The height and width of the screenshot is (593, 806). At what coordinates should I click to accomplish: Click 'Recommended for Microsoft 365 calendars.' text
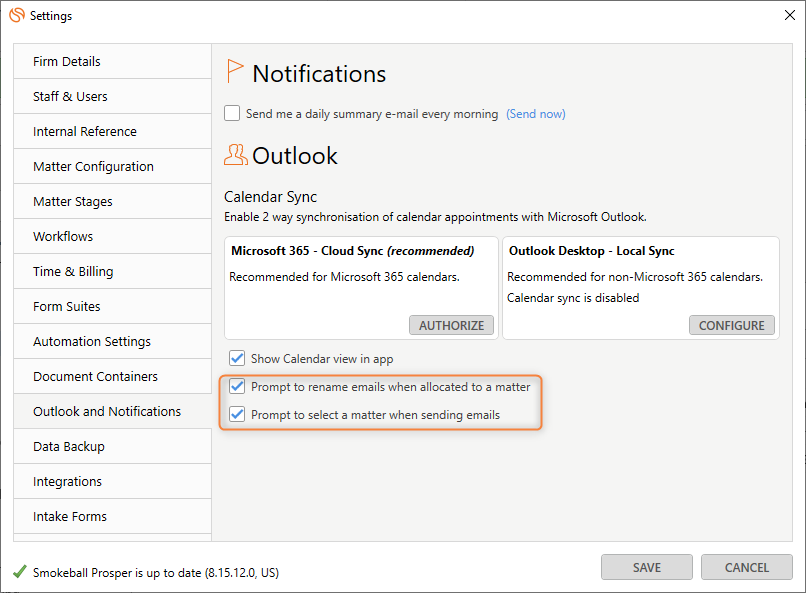344,276
